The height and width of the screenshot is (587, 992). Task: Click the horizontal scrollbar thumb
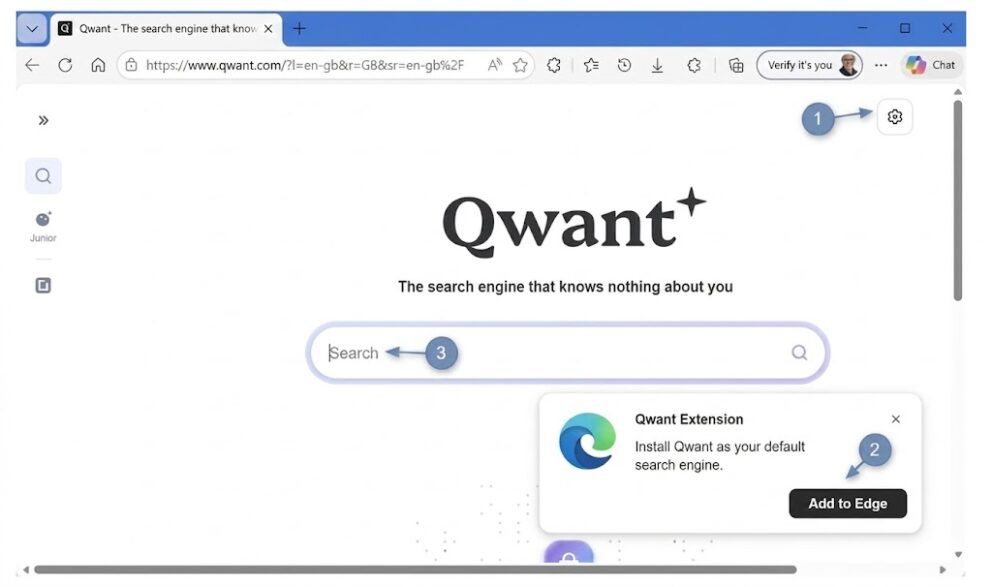click(415, 569)
